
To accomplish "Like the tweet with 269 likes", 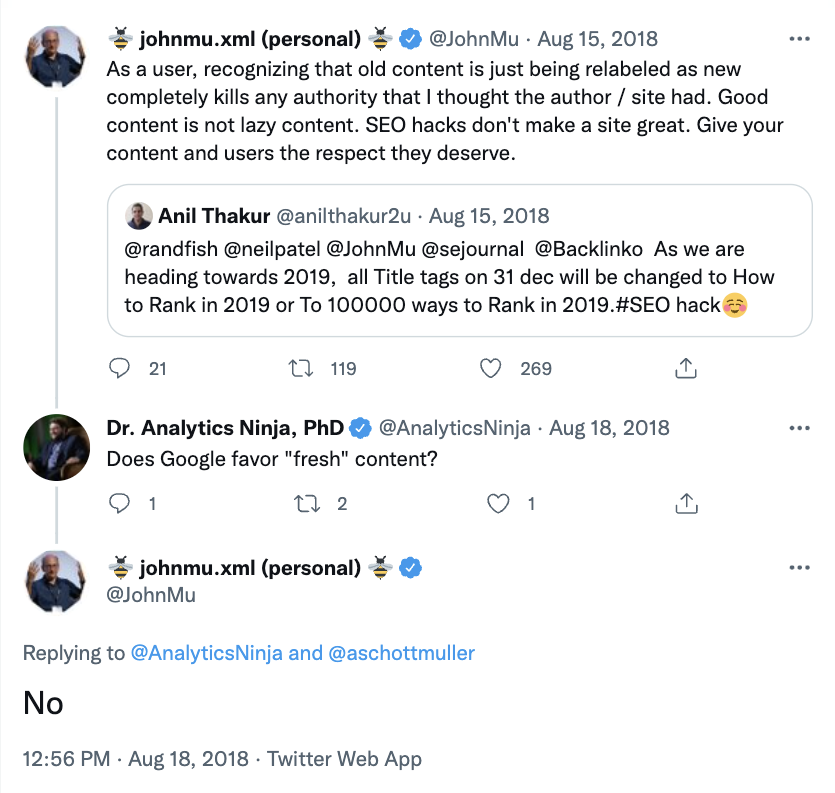I will tap(491, 369).
